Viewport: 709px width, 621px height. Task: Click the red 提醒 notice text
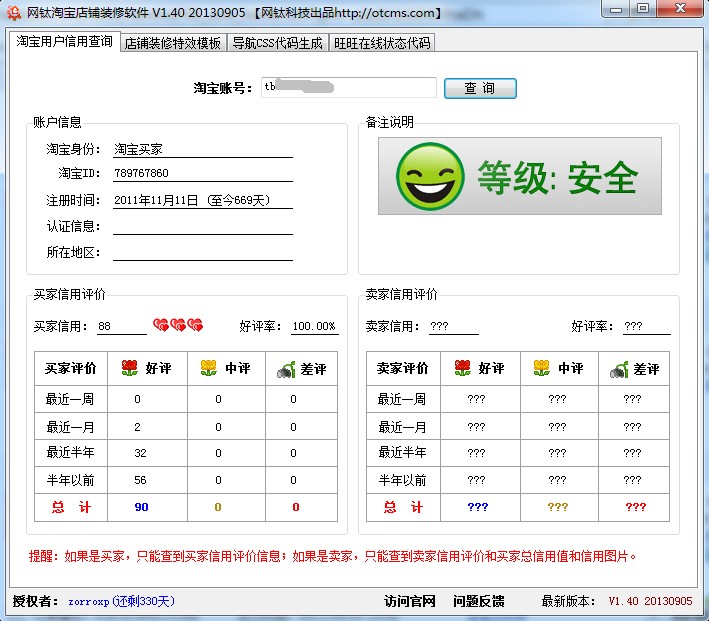[x=333, y=556]
